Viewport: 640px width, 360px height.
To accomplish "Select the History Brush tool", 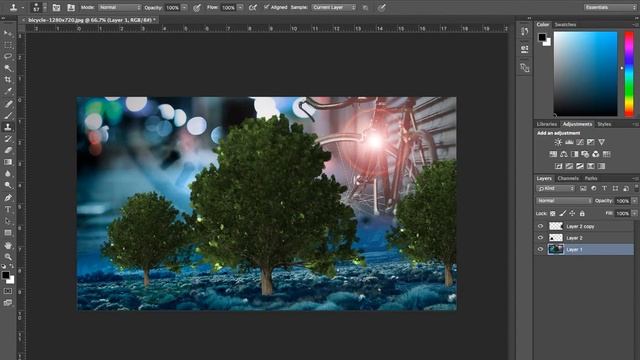I will pyautogui.click(x=8, y=139).
